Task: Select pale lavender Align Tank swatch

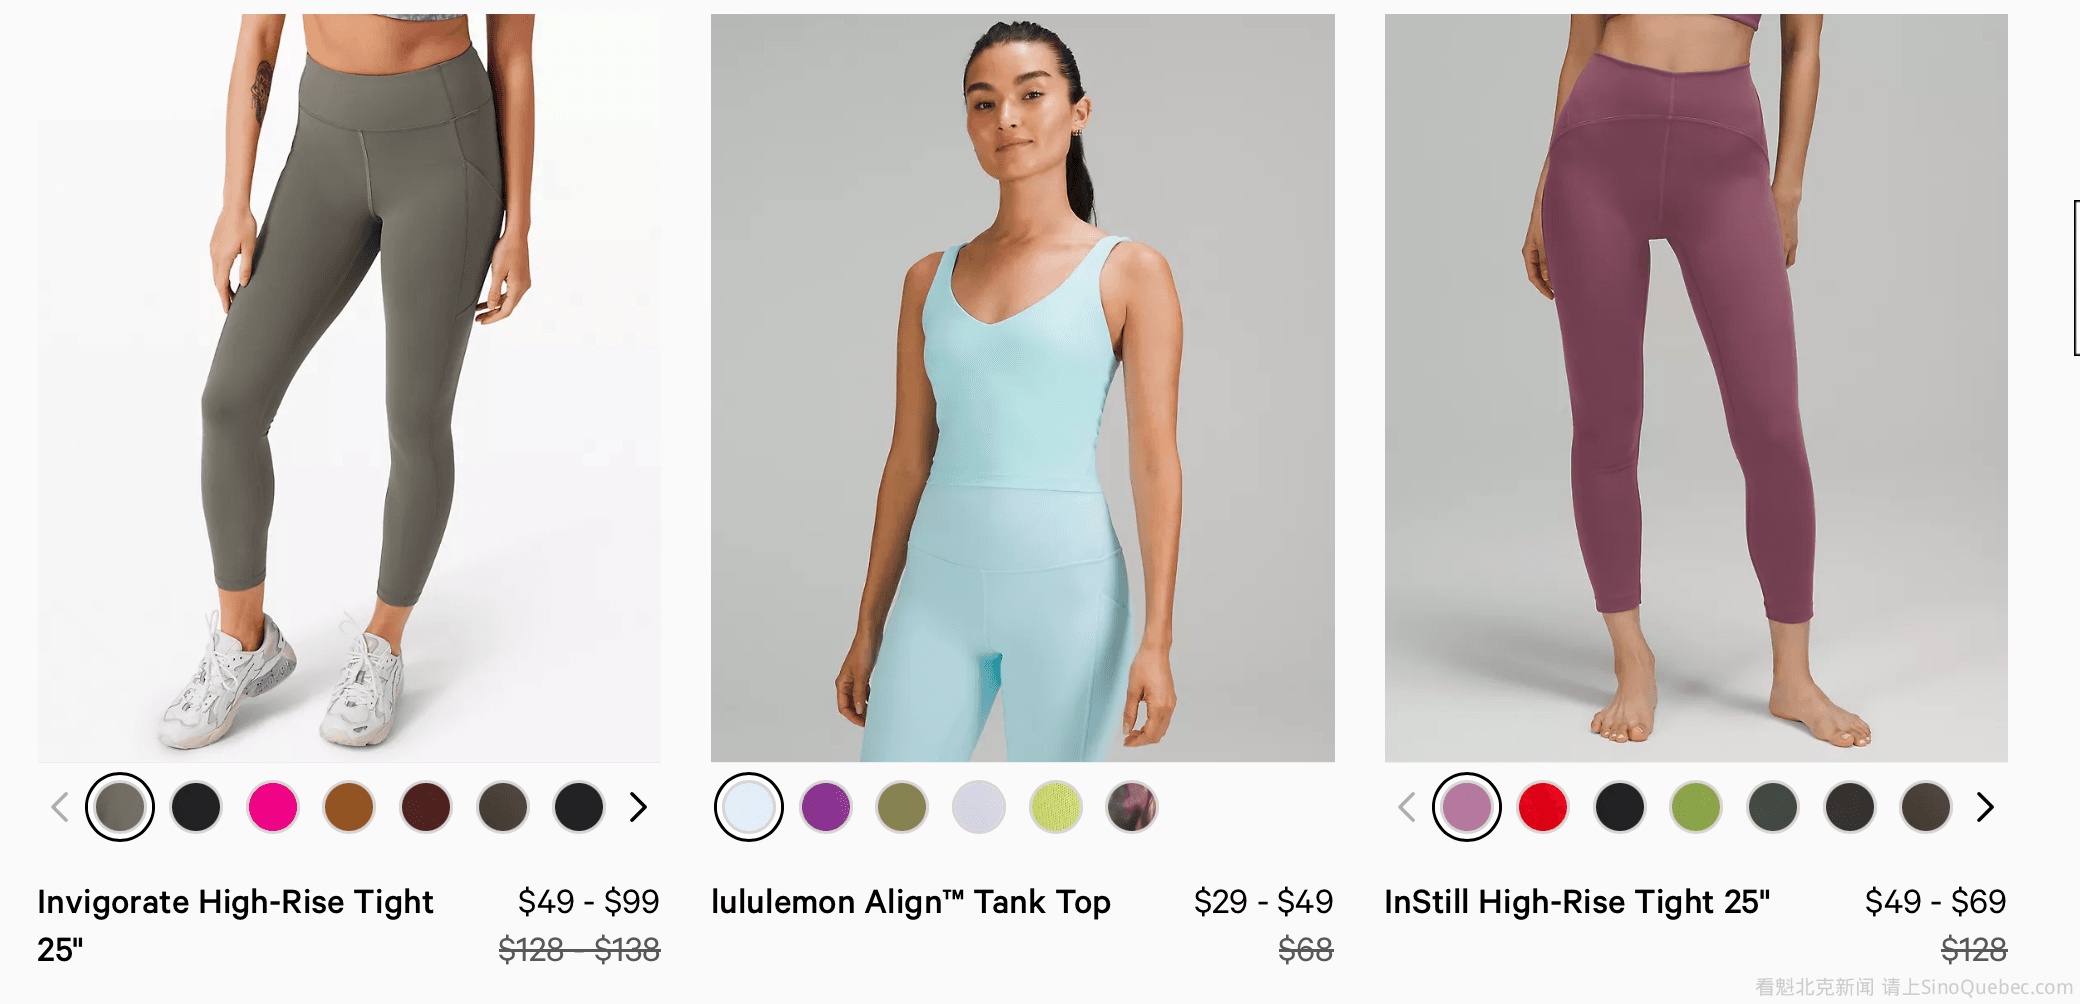Action: 979,807
